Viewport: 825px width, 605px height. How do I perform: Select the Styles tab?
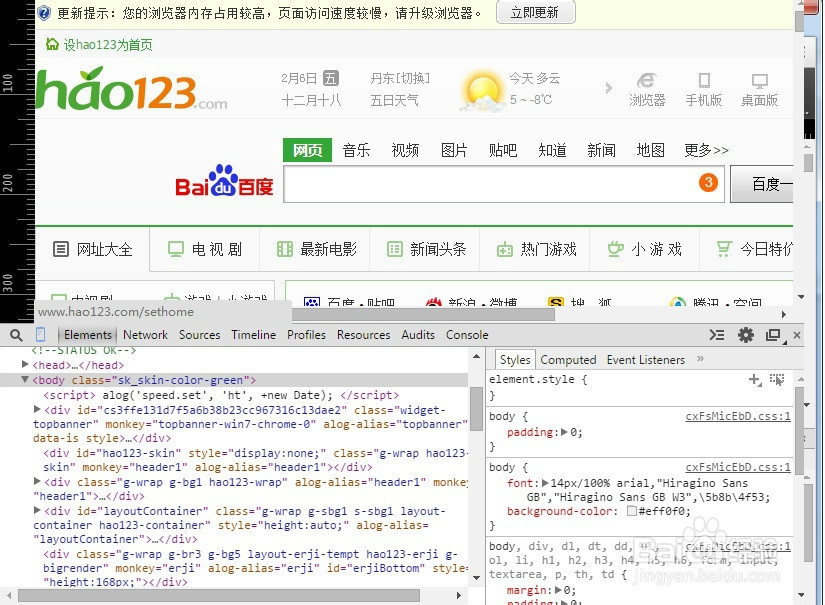[x=515, y=360]
